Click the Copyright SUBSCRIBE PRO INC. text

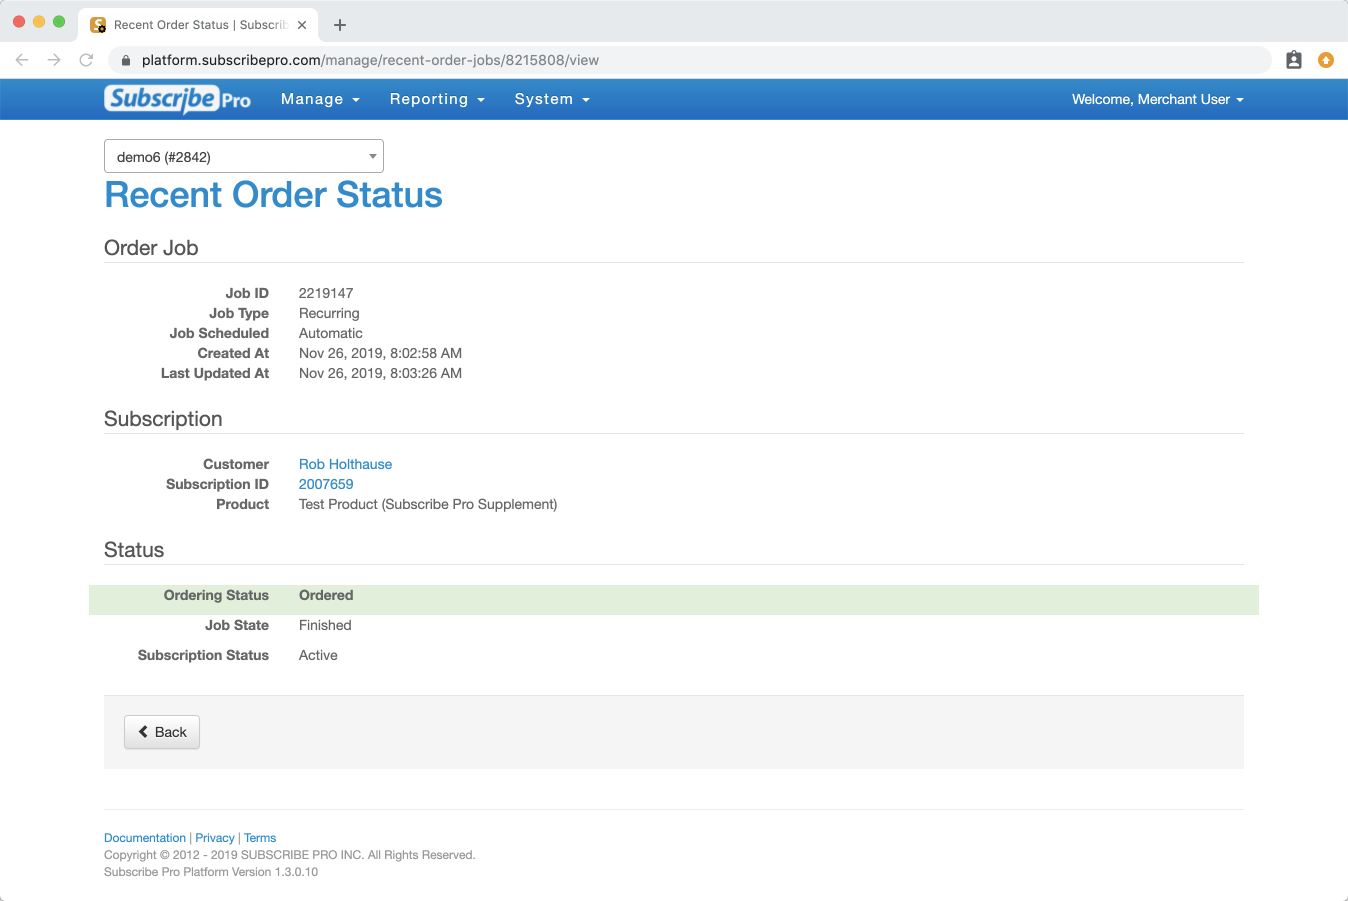(290, 855)
